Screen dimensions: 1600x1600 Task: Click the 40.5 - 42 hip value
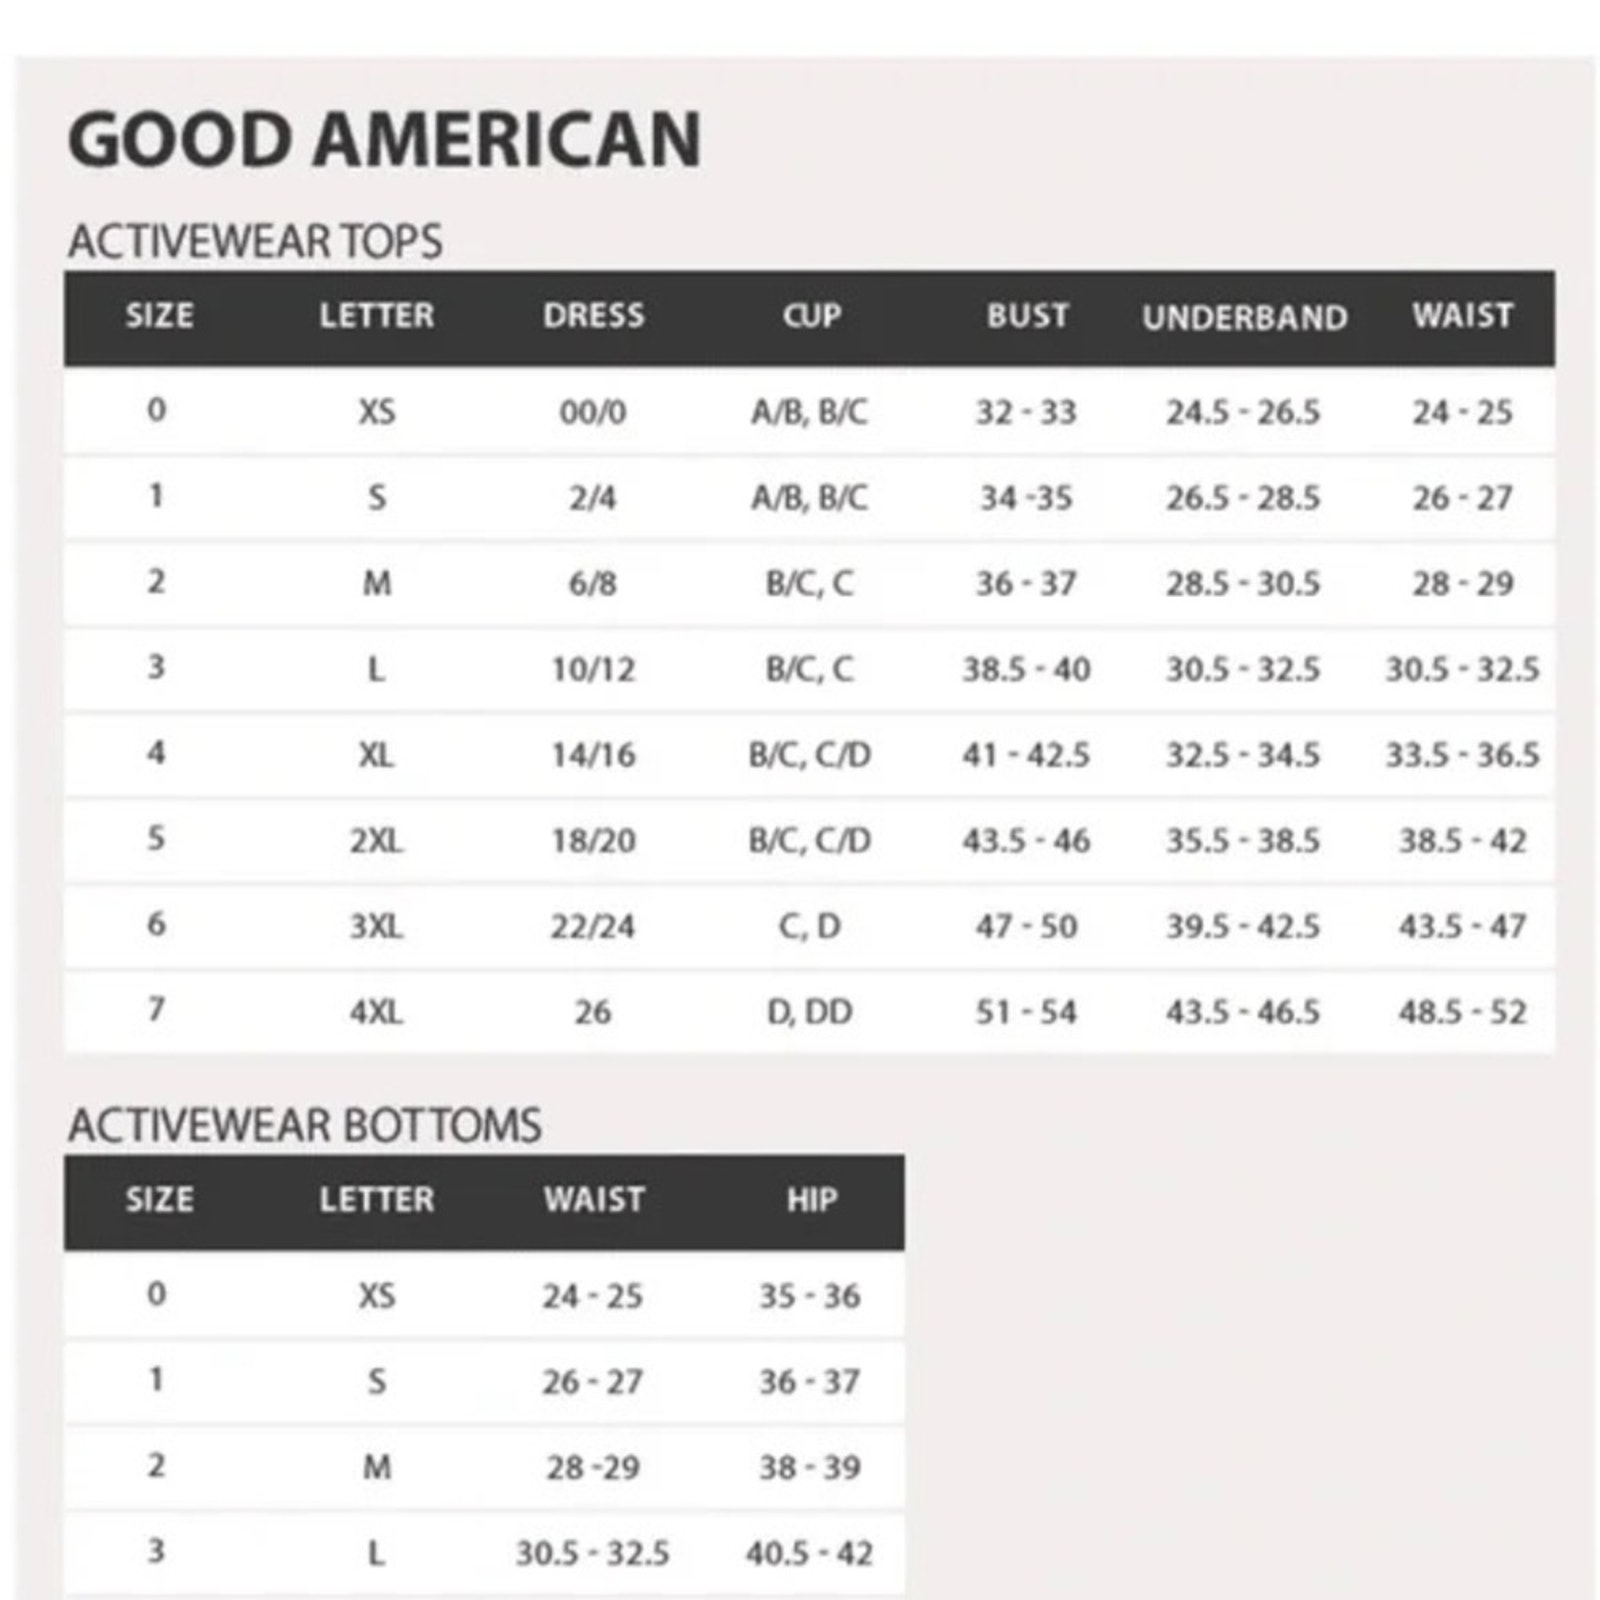pos(809,1554)
